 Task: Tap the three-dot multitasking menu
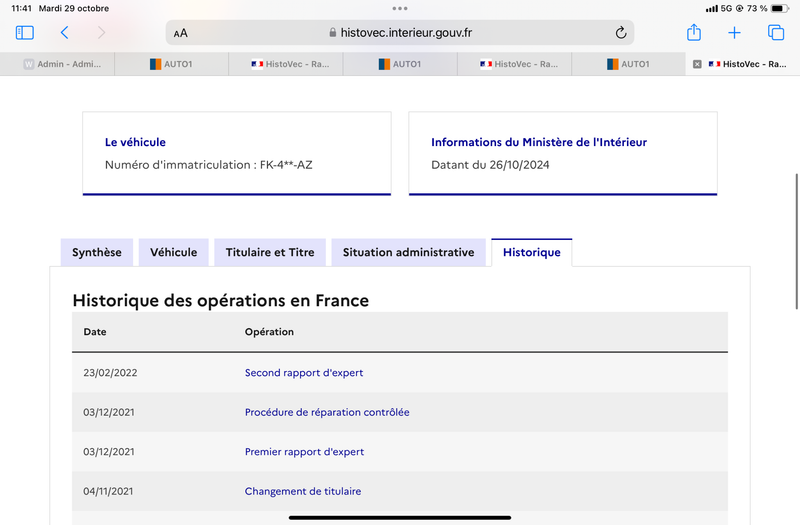pyautogui.click(x=400, y=8)
